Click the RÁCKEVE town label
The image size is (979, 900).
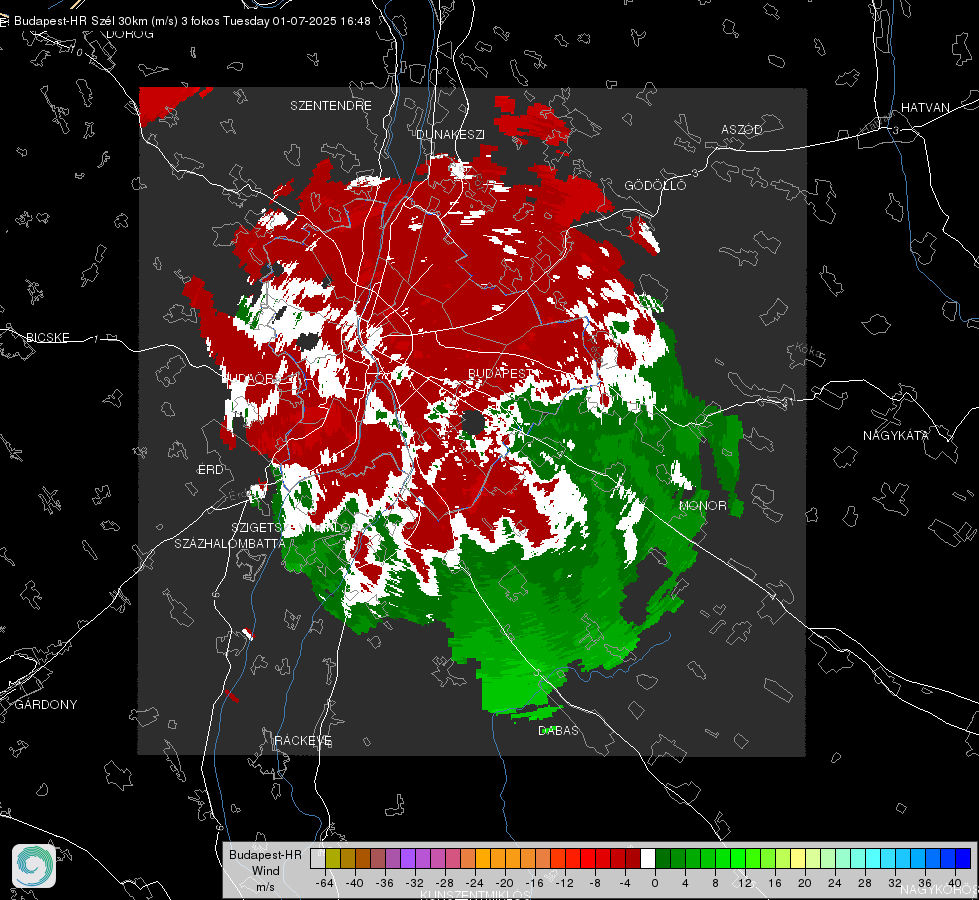tap(303, 740)
